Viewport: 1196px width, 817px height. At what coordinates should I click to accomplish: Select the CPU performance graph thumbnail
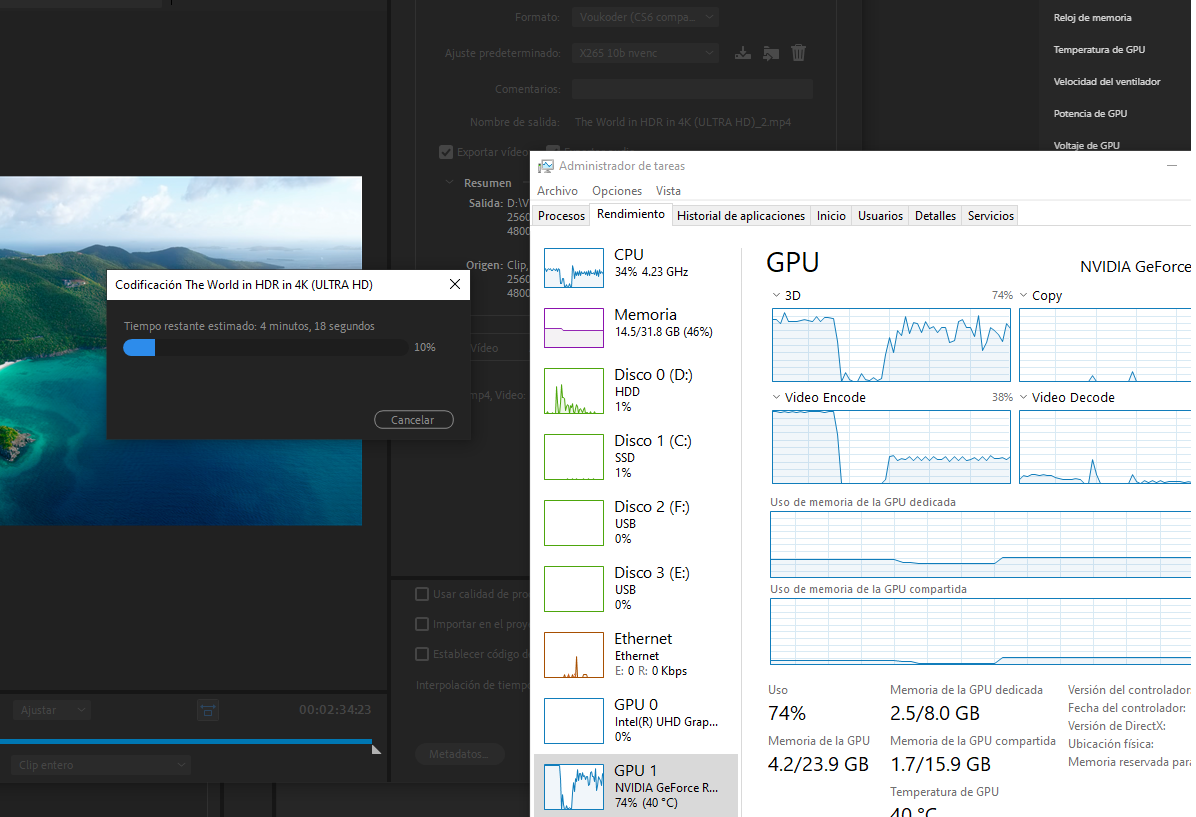click(x=573, y=269)
